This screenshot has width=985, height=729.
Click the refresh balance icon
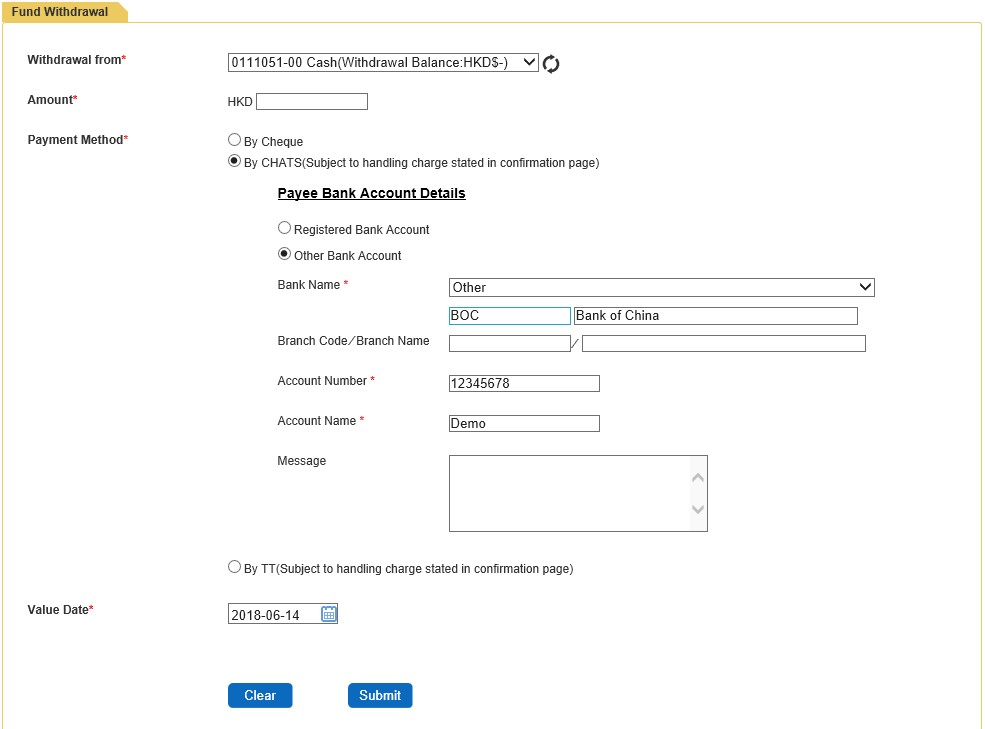[x=551, y=63]
